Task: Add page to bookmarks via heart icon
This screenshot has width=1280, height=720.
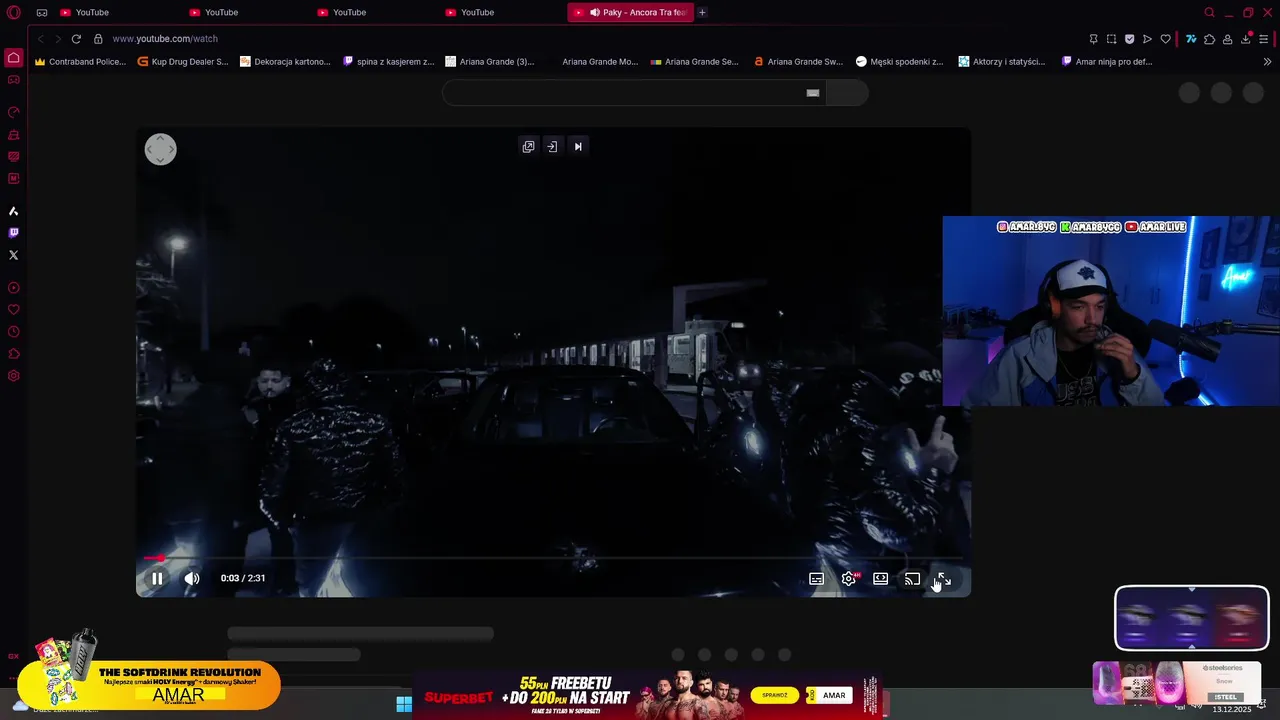Action: (1165, 39)
